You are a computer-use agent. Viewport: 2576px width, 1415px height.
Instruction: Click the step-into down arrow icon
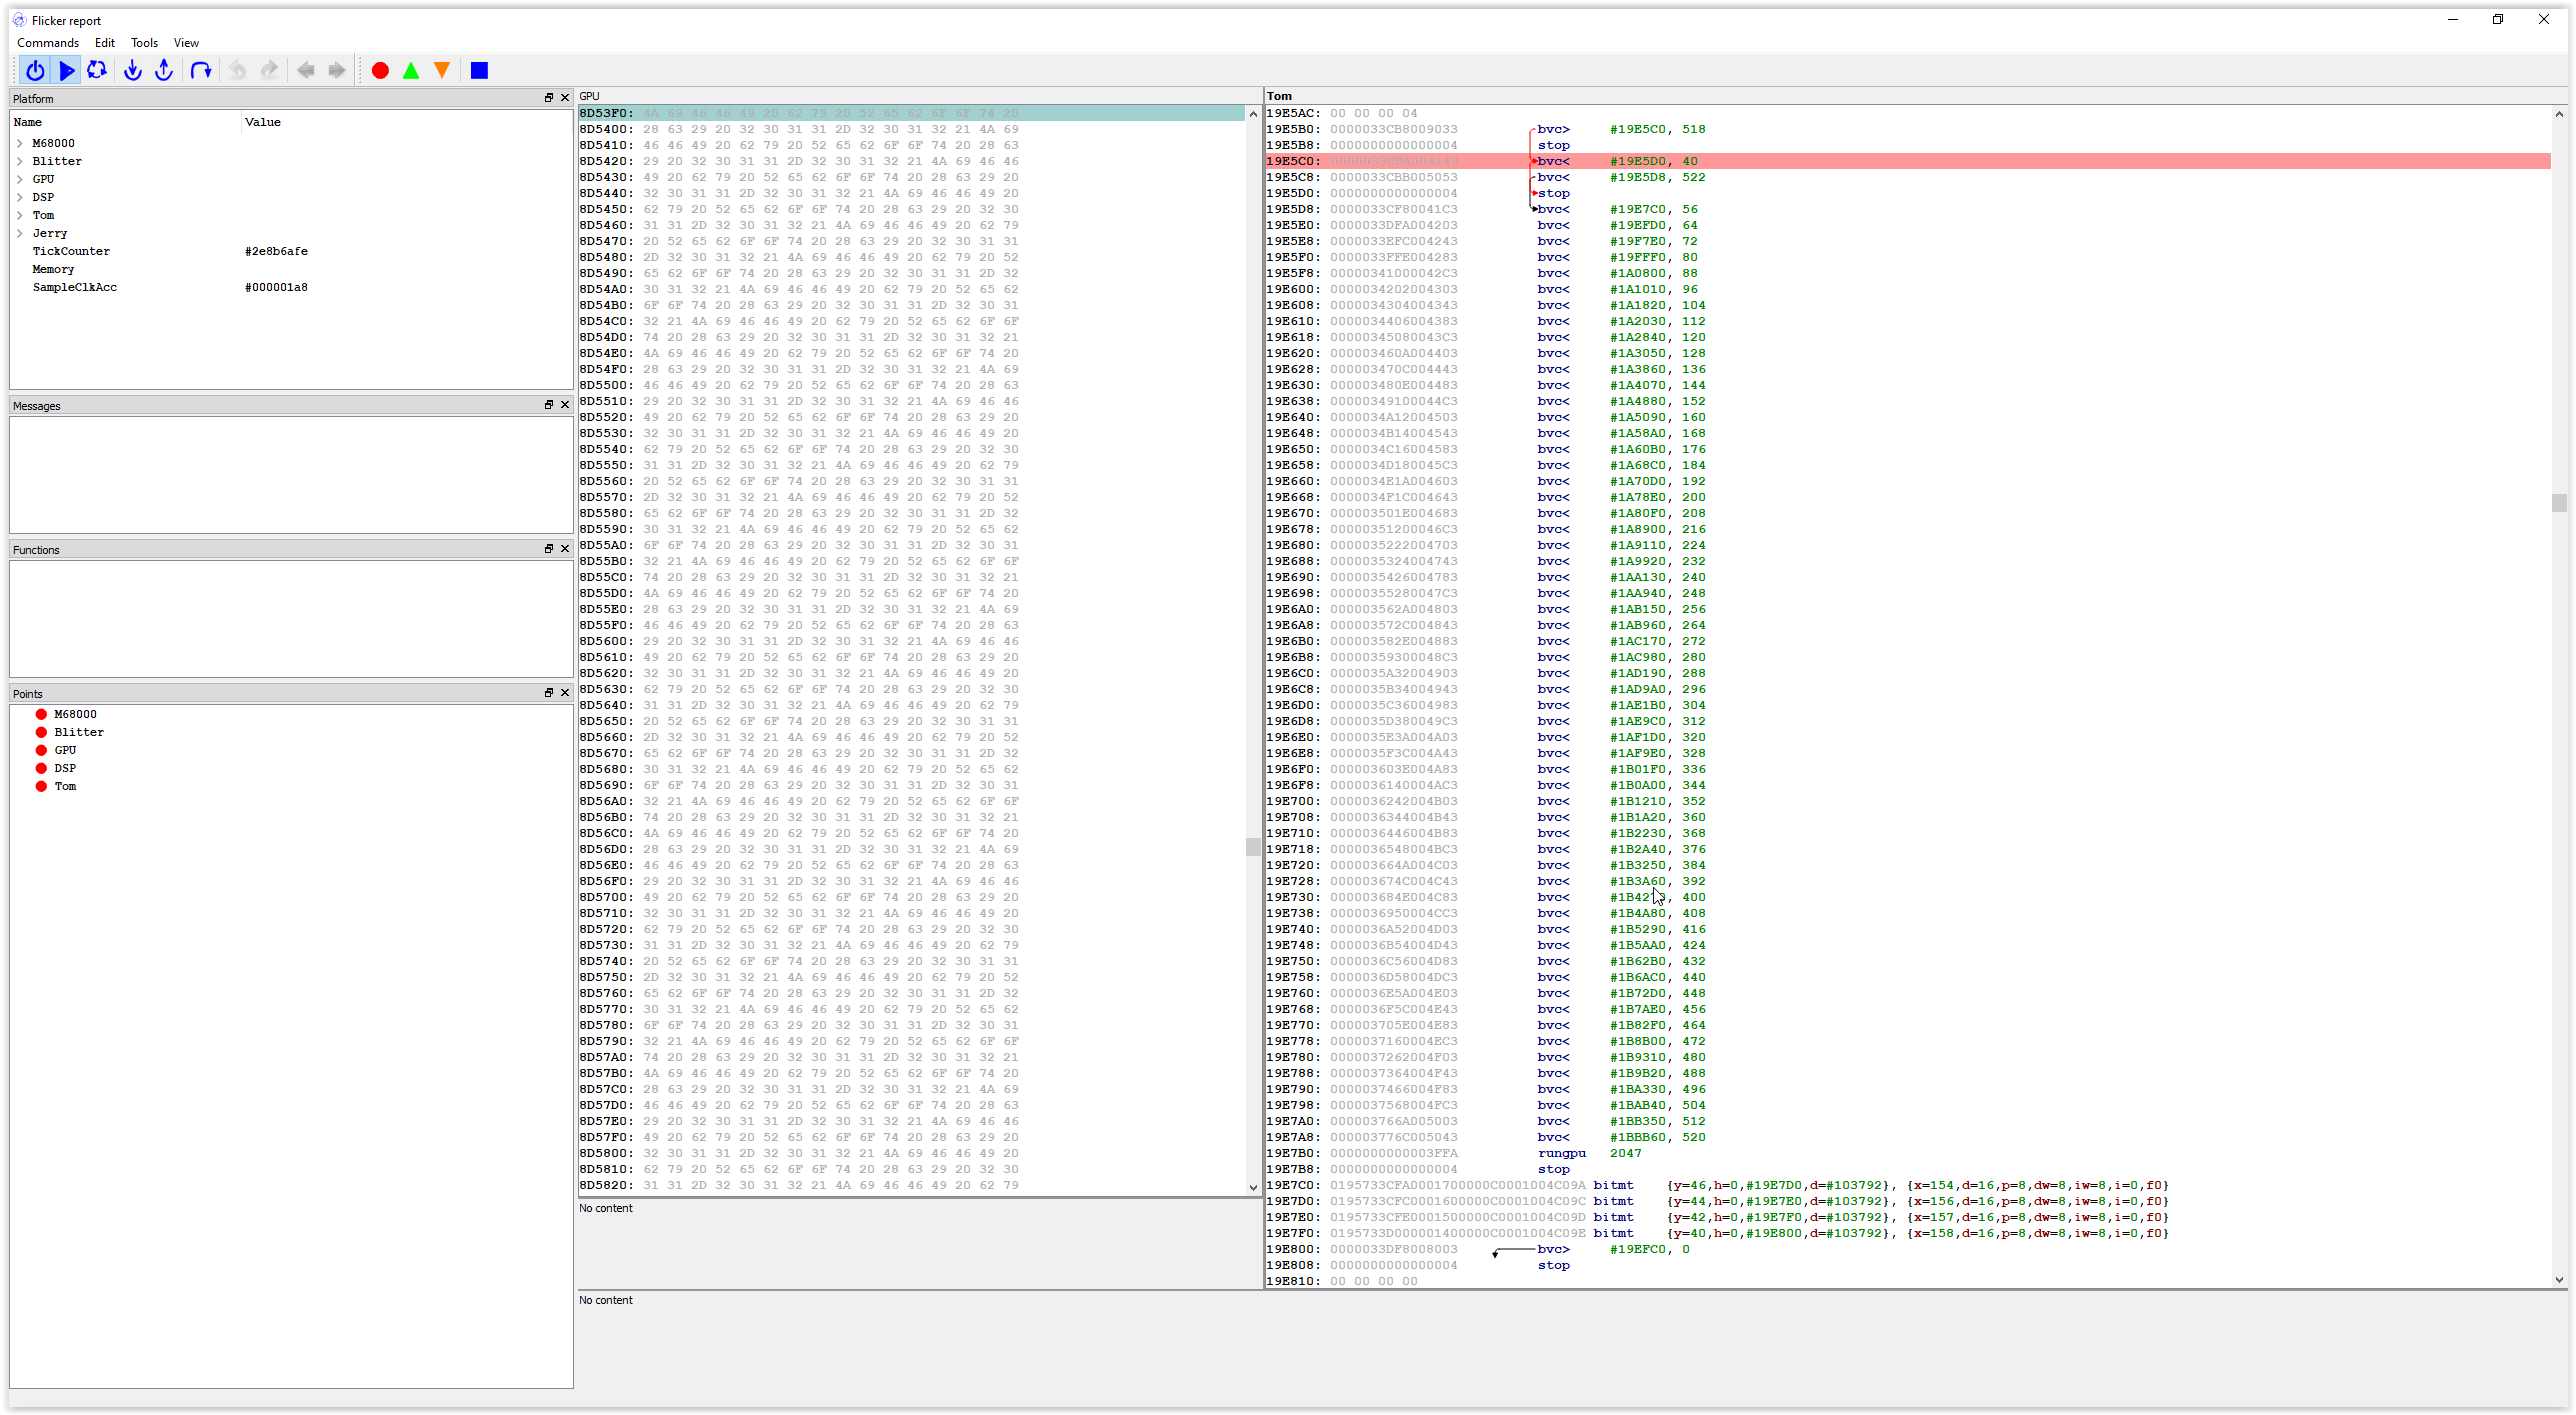[132, 70]
